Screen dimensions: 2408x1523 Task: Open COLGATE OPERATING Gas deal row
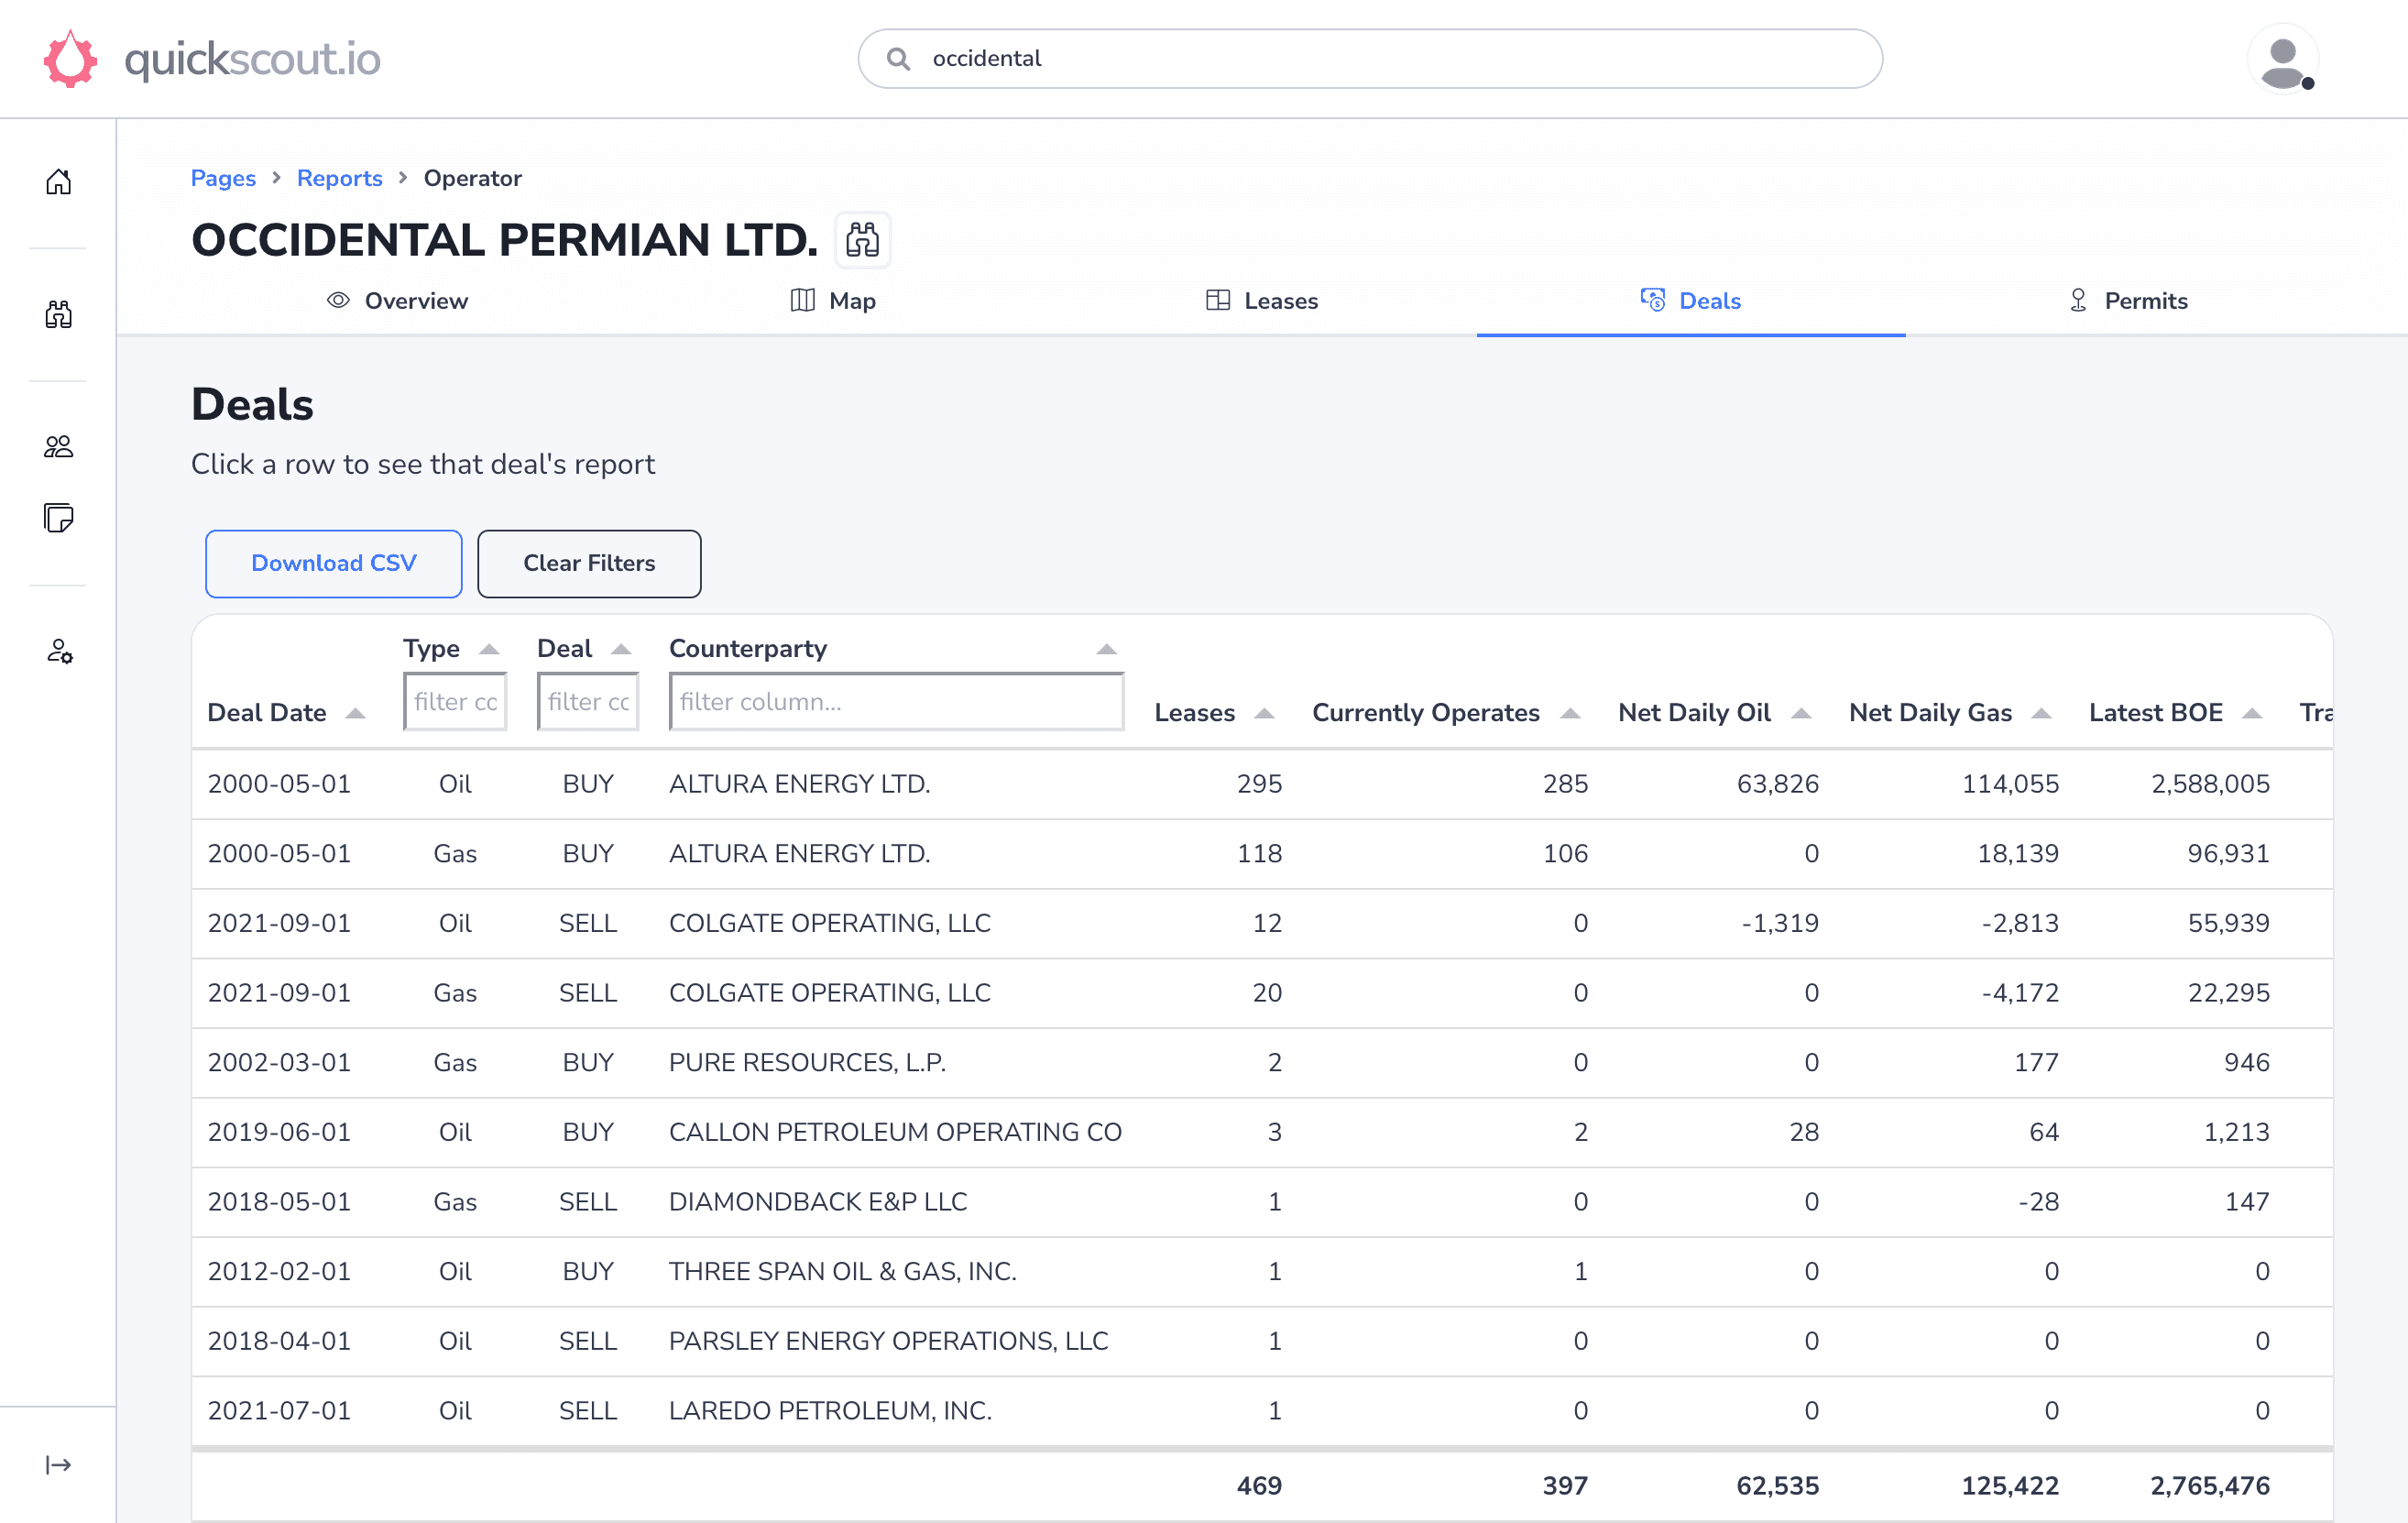coord(1262,993)
